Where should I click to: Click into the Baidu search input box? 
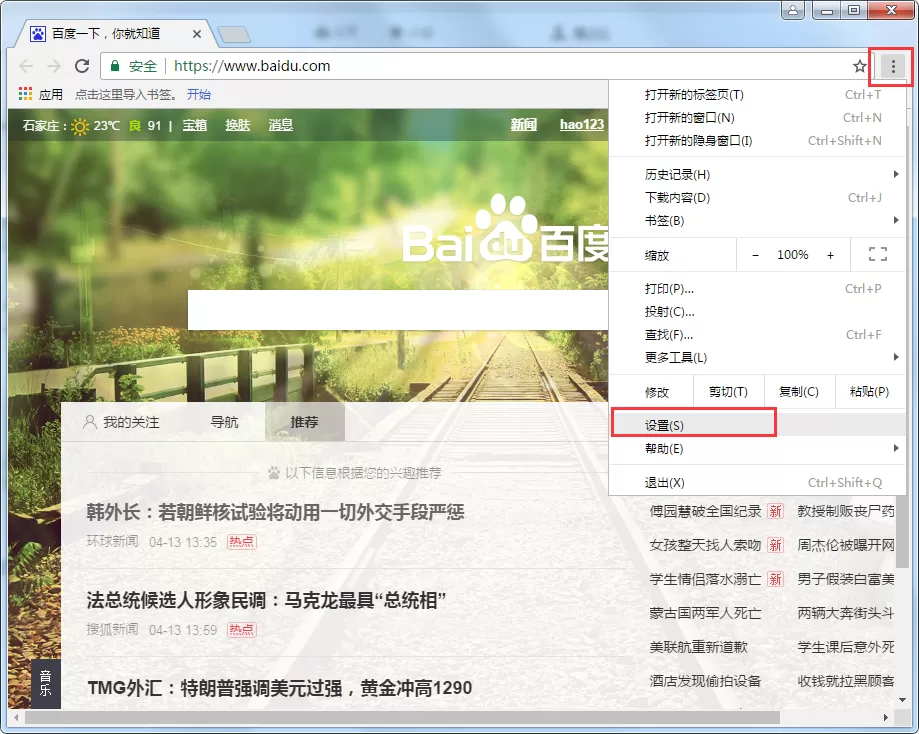[398, 310]
